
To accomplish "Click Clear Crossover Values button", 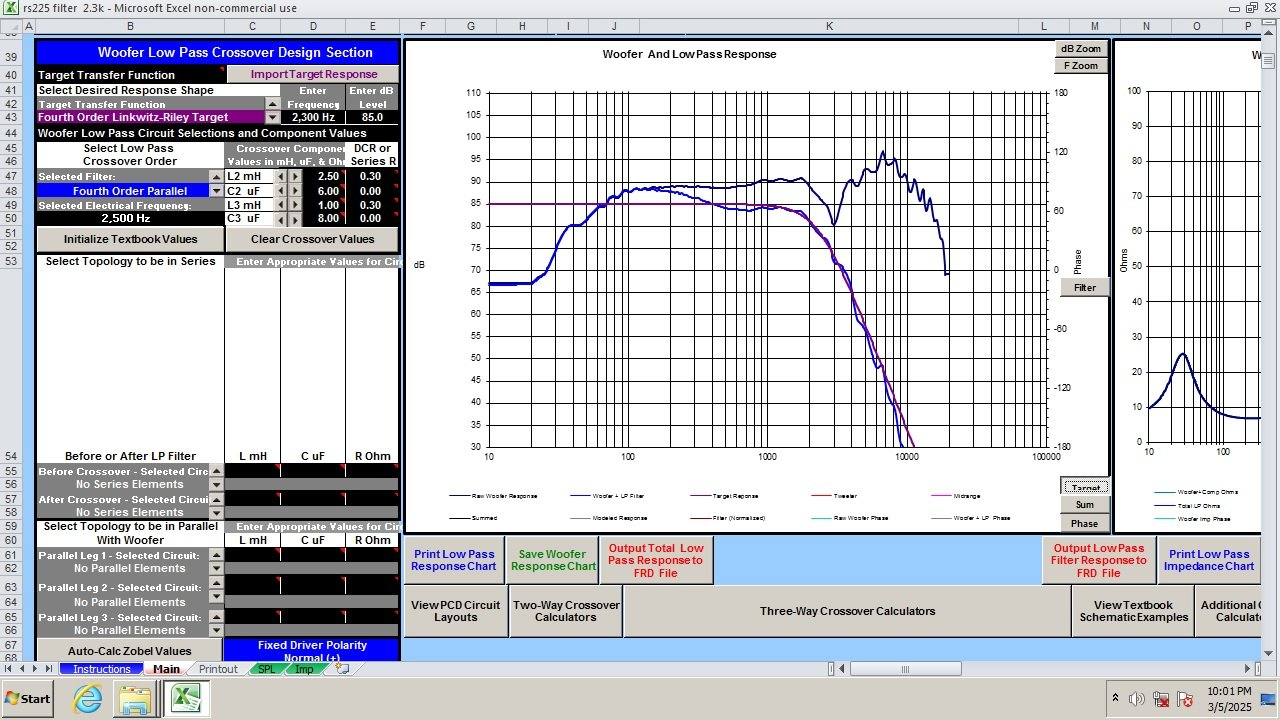I will pyautogui.click(x=312, y=239).
